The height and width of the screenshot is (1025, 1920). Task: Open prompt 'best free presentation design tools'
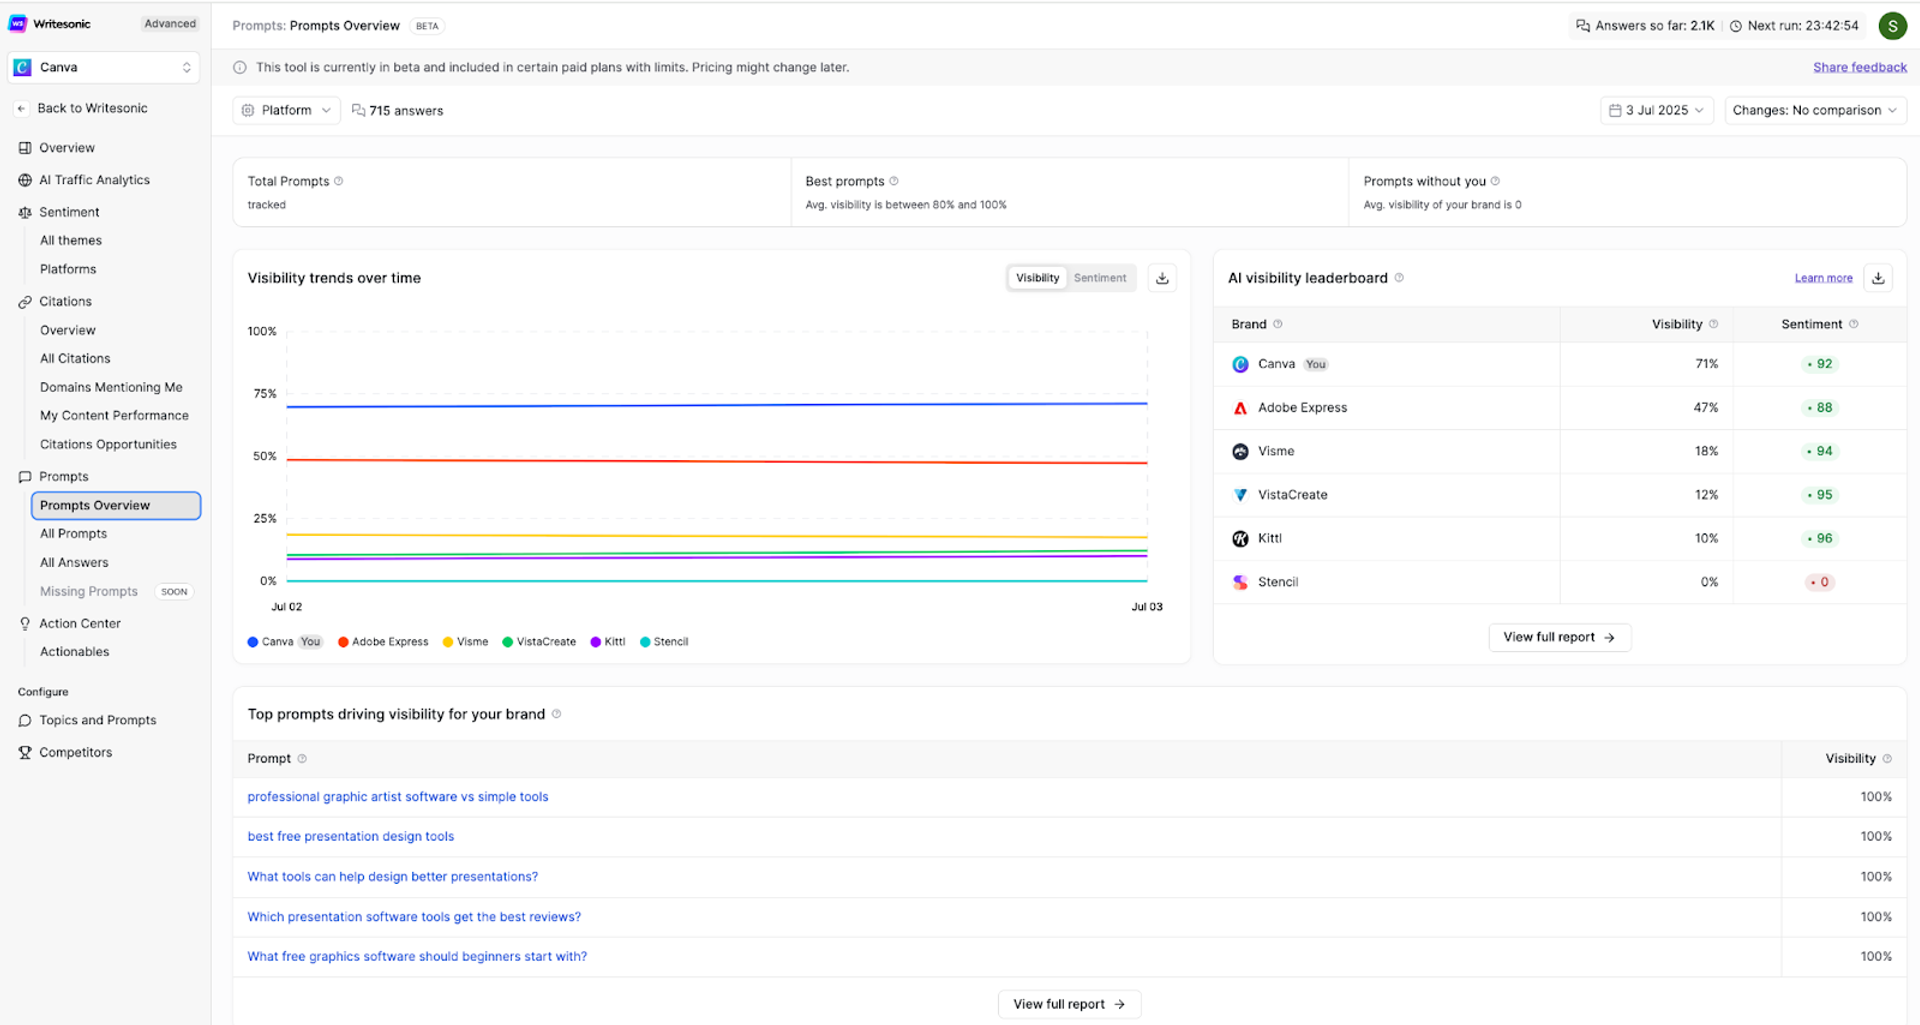pos(351,837)
